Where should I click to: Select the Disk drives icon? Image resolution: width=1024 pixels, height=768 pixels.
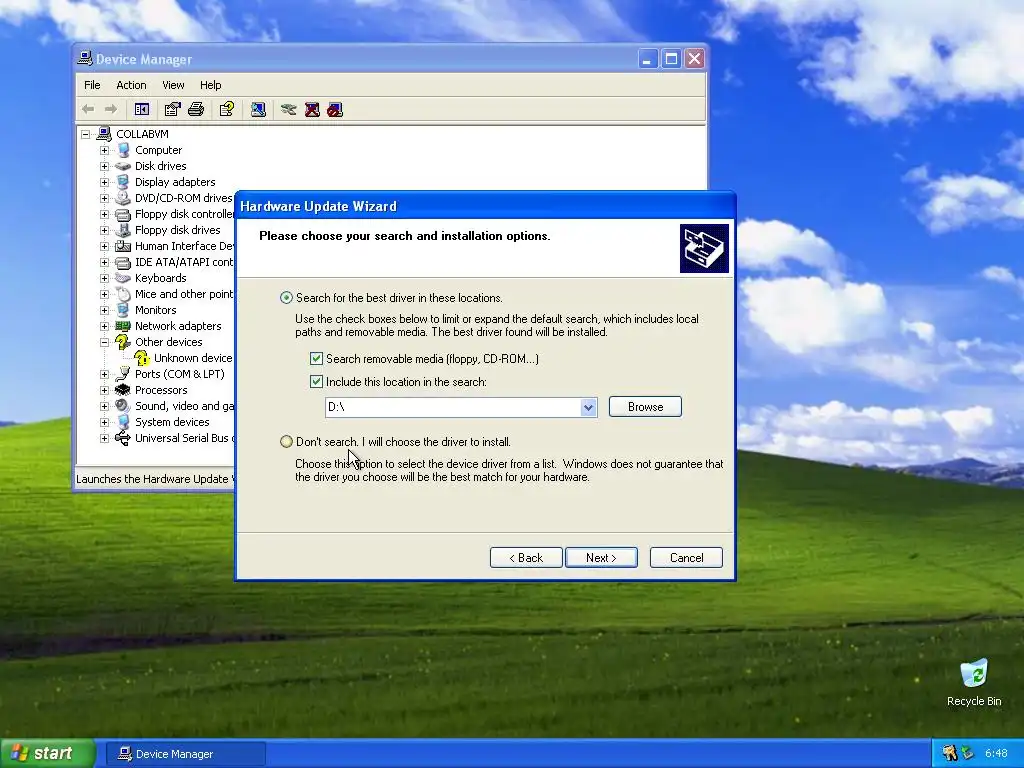point(123,166)
